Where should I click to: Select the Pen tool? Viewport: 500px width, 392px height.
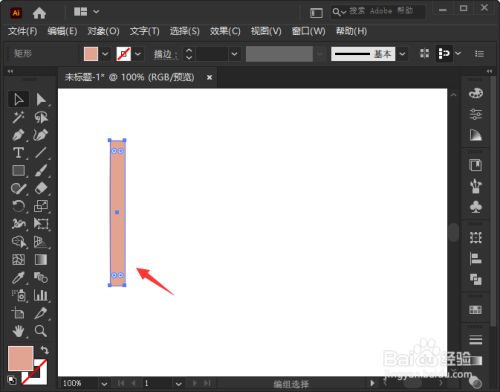click(x=18, y=135)
